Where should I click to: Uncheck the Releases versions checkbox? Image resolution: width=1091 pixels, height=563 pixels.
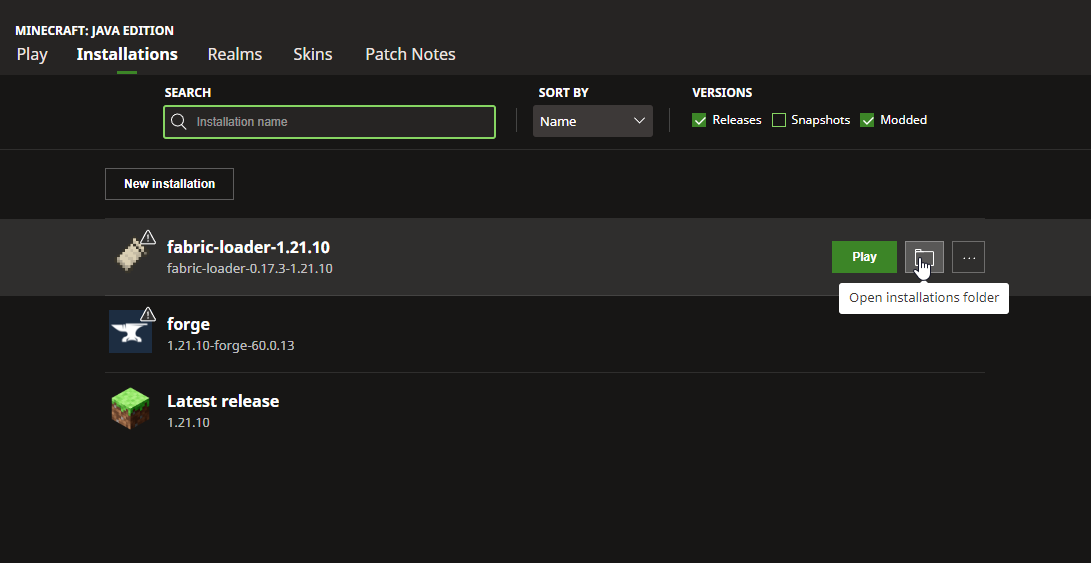pos(699,120)
